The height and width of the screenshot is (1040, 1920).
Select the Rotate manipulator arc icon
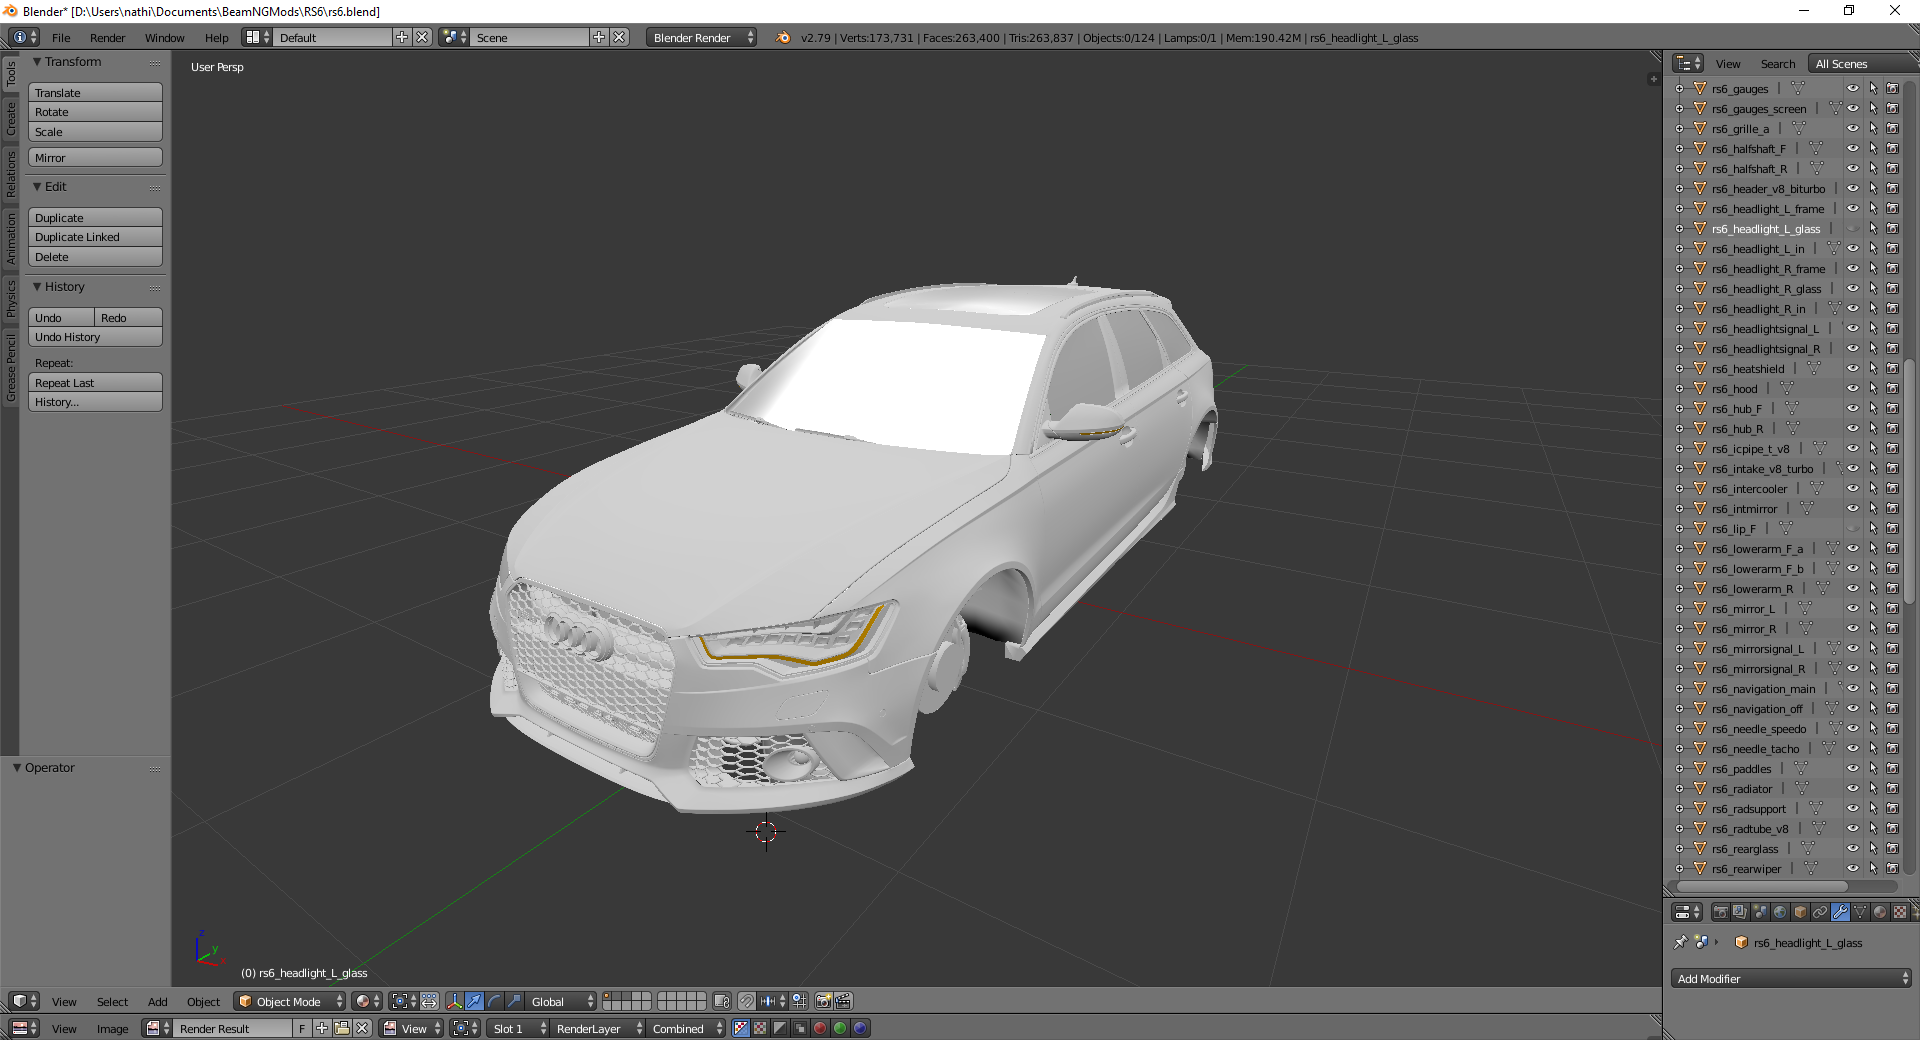coord(494,1001)
